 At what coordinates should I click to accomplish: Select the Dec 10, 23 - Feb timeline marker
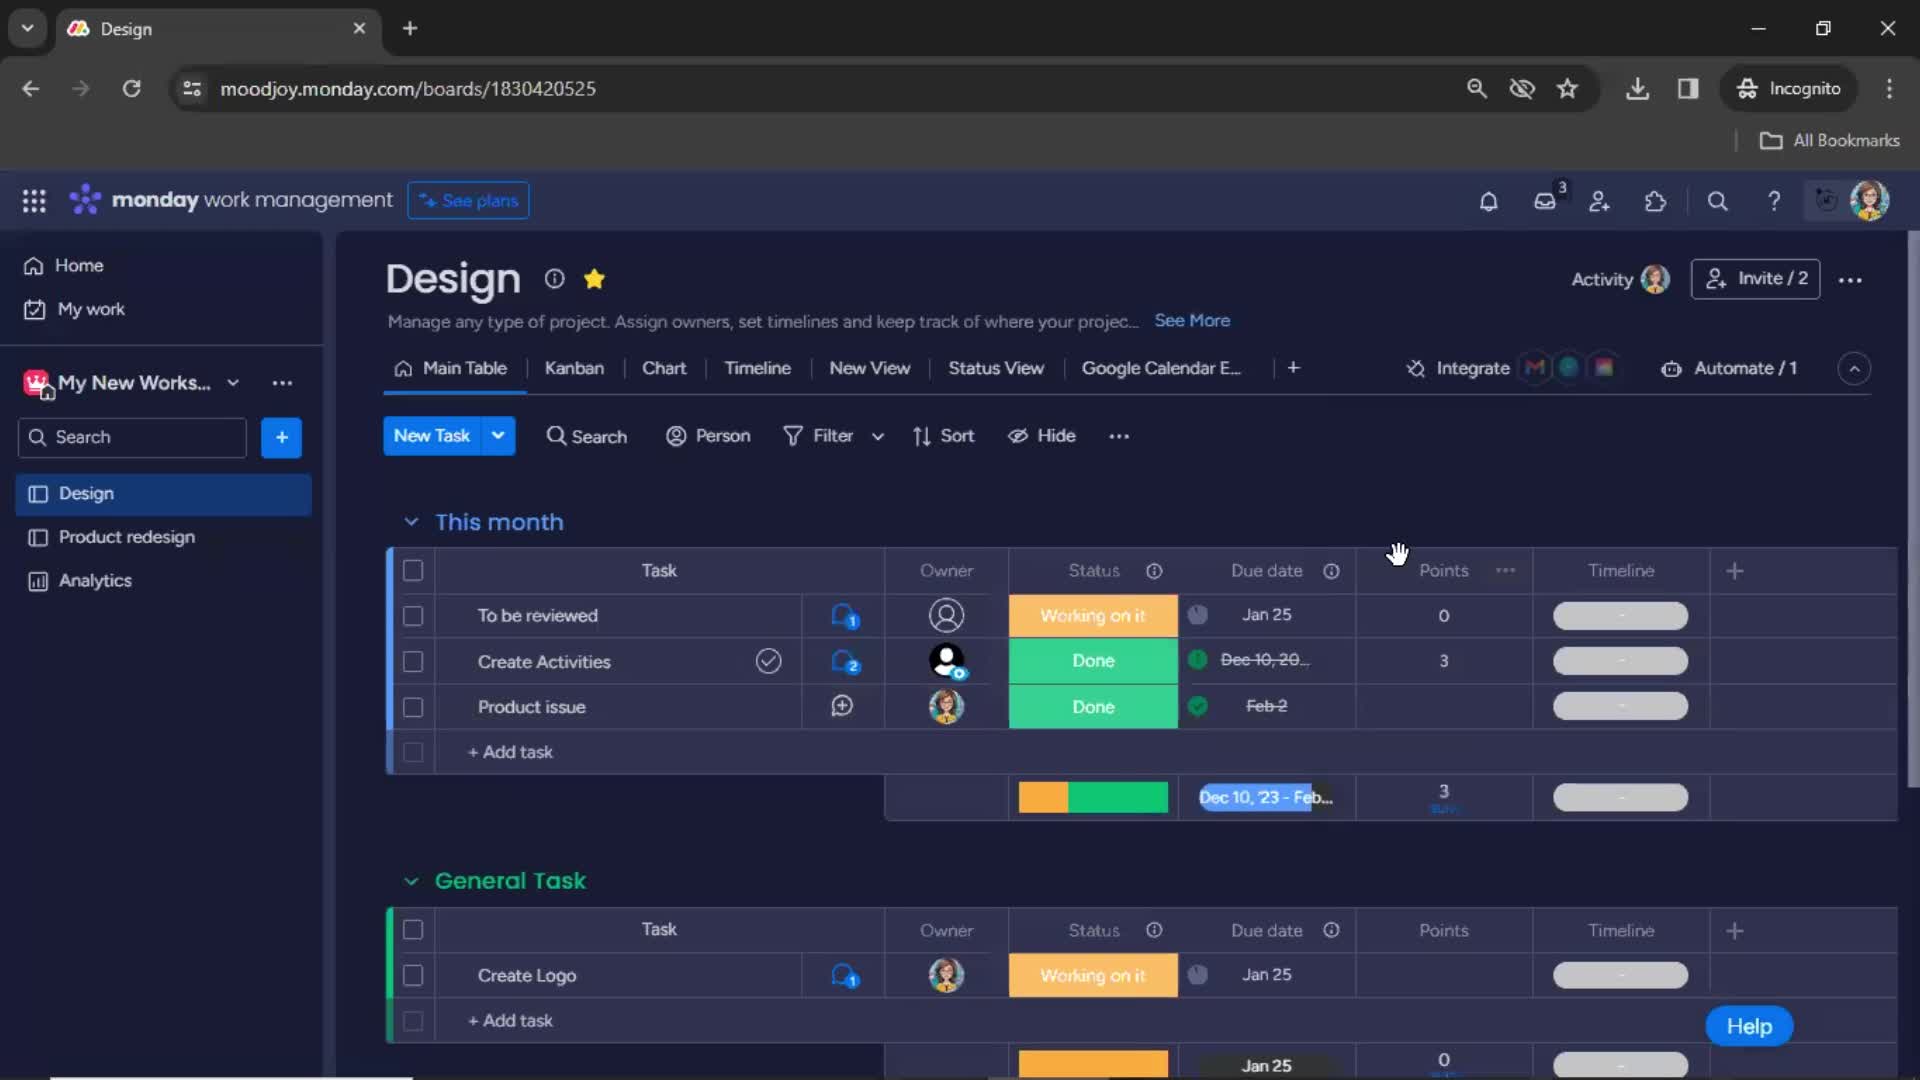(x=1263, y=795)
